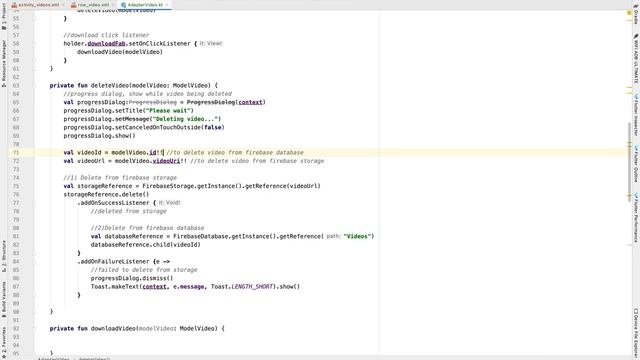640x360 pixels.
Task: Close the AdapterVideo.kt tab
Action: (167, 5)
